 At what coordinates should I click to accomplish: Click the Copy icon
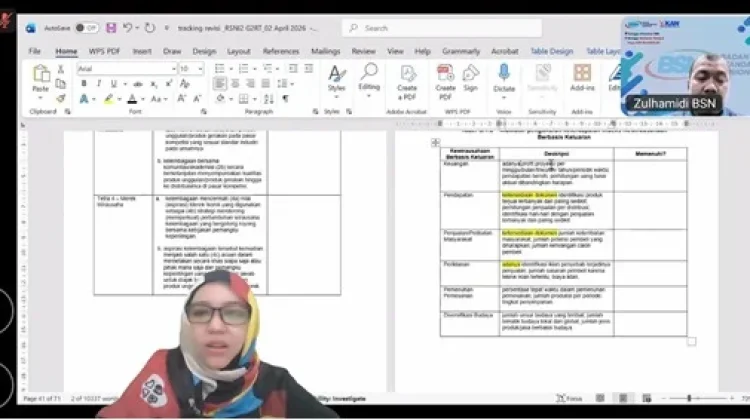[61, 84]
